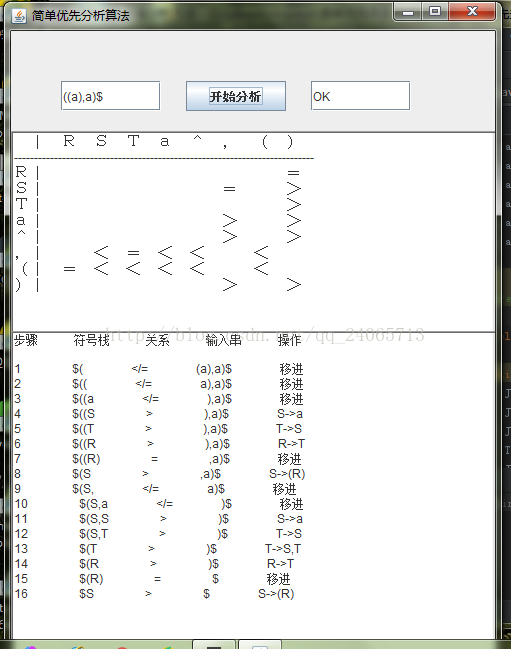Click step number 16
This screenshot has width=511, height=649.
[x=21, y=594]
